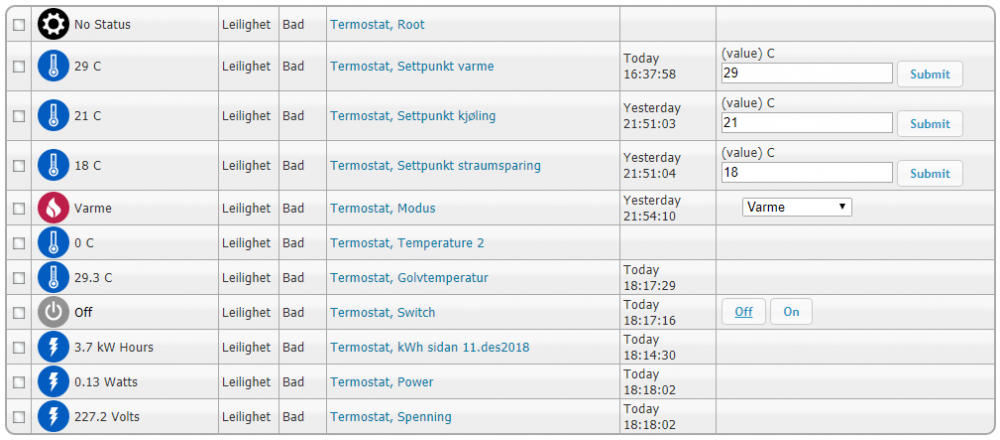1000x440 pixels.
Task: Click the power icon beside Off status
Action: point(54,312)
